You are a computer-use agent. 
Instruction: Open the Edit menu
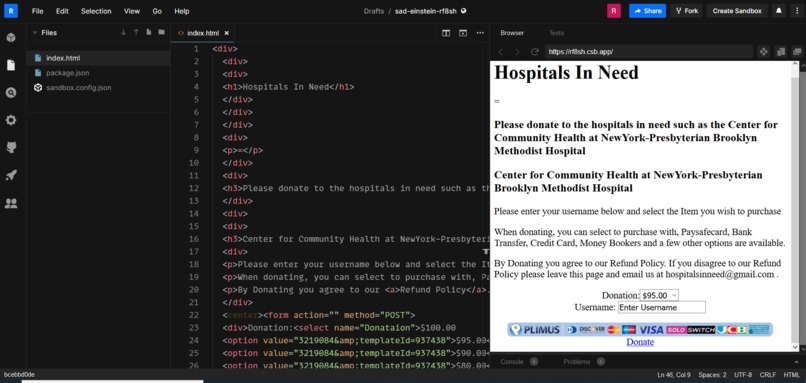click(62, 11)
